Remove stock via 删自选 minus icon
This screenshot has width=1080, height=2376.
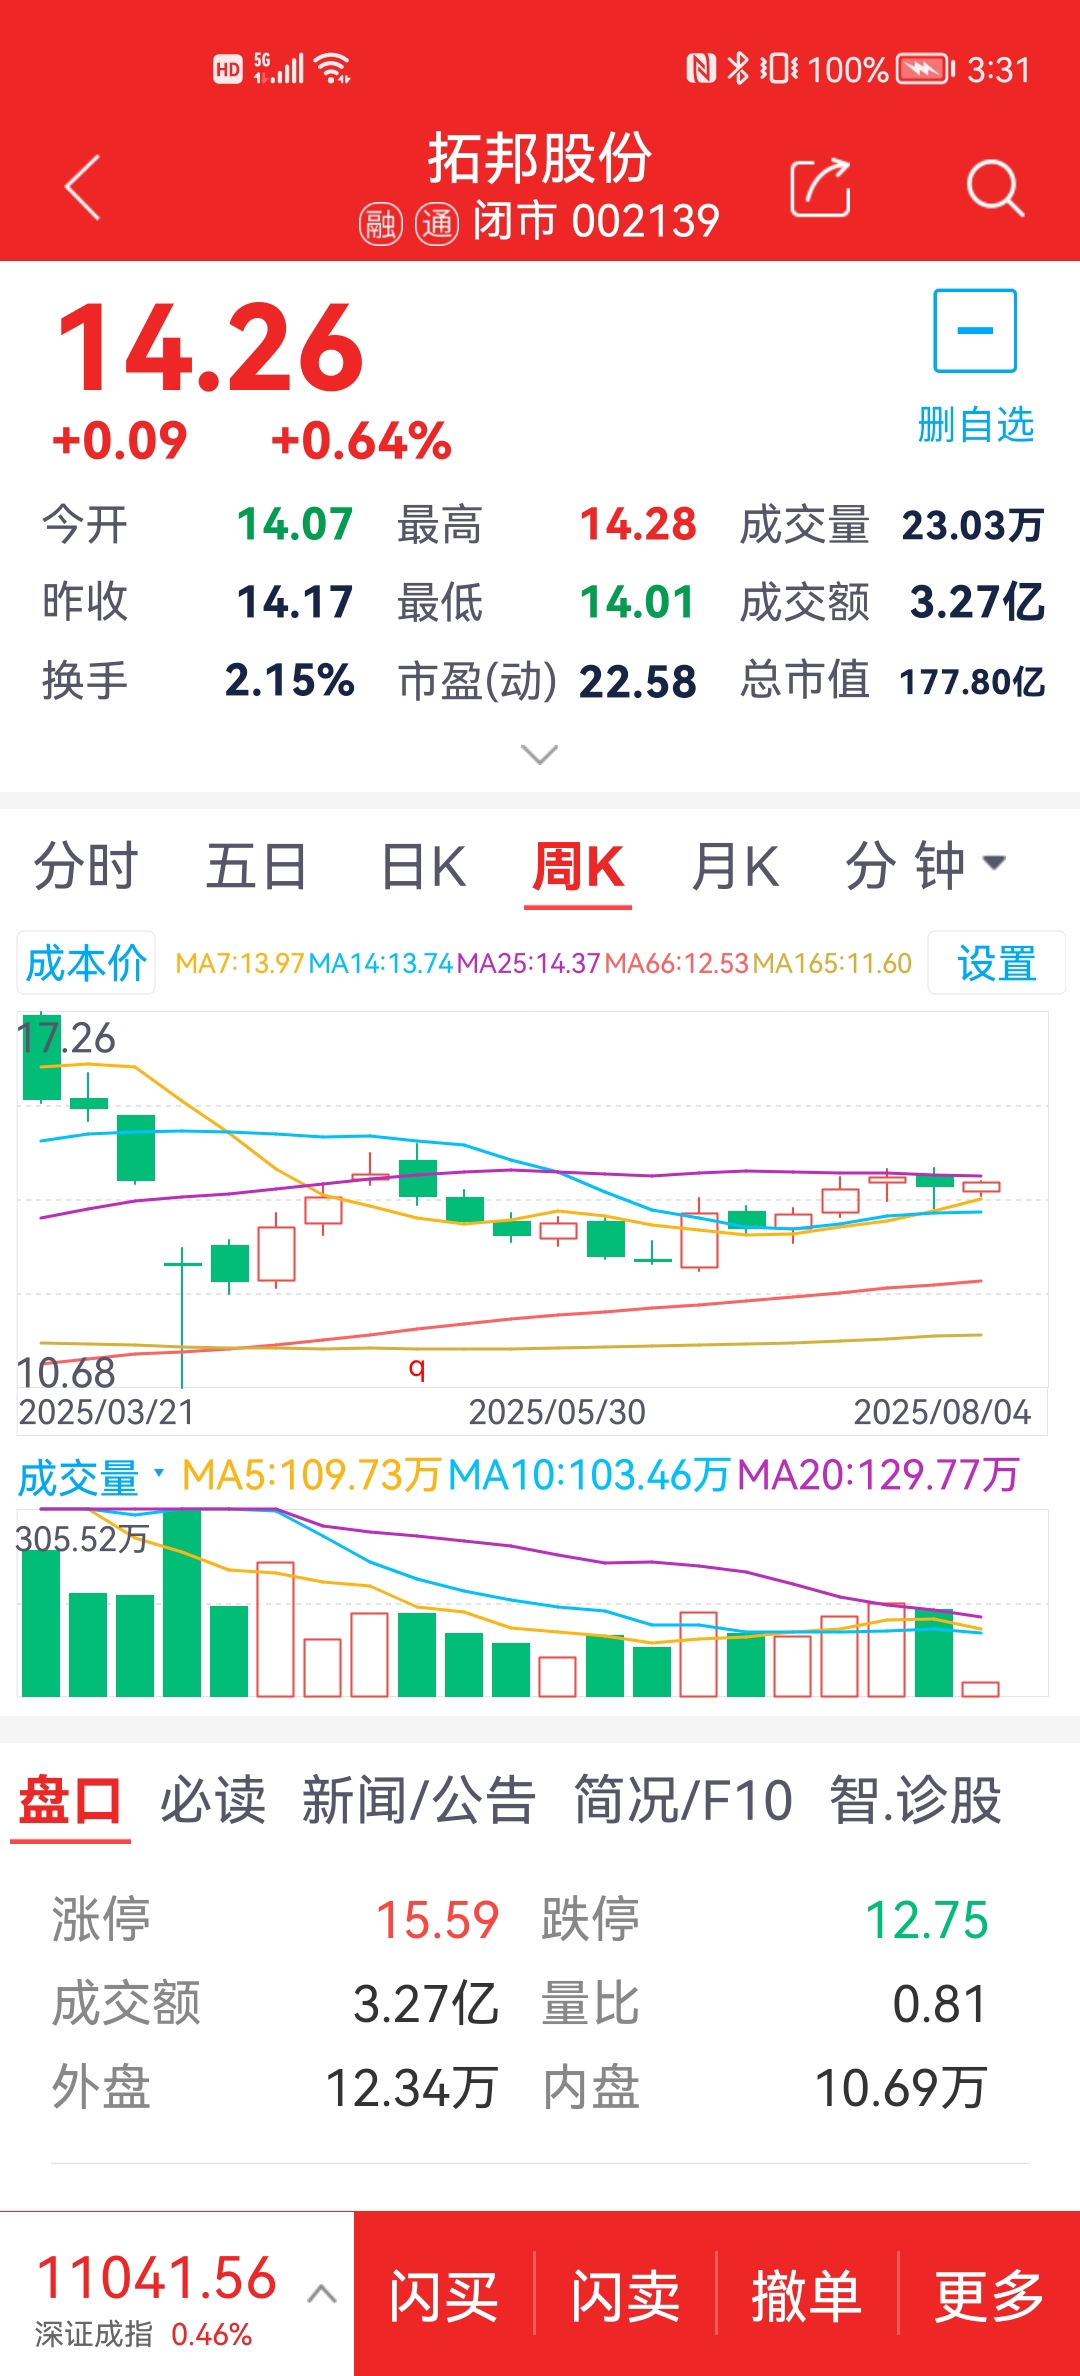(975, 331)
